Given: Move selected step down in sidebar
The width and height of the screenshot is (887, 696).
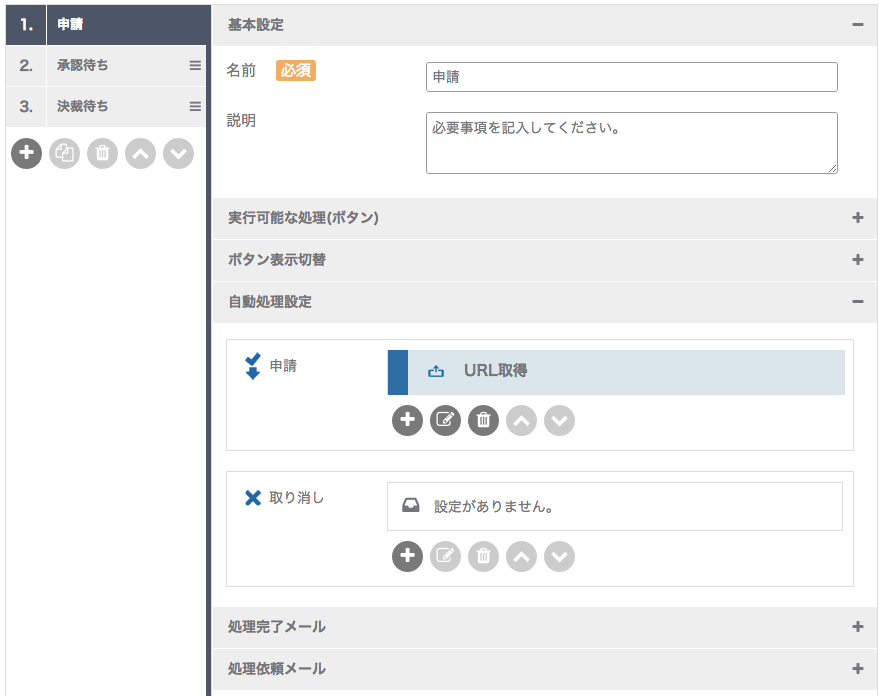Looking at the screenshot, I should 178,153.
